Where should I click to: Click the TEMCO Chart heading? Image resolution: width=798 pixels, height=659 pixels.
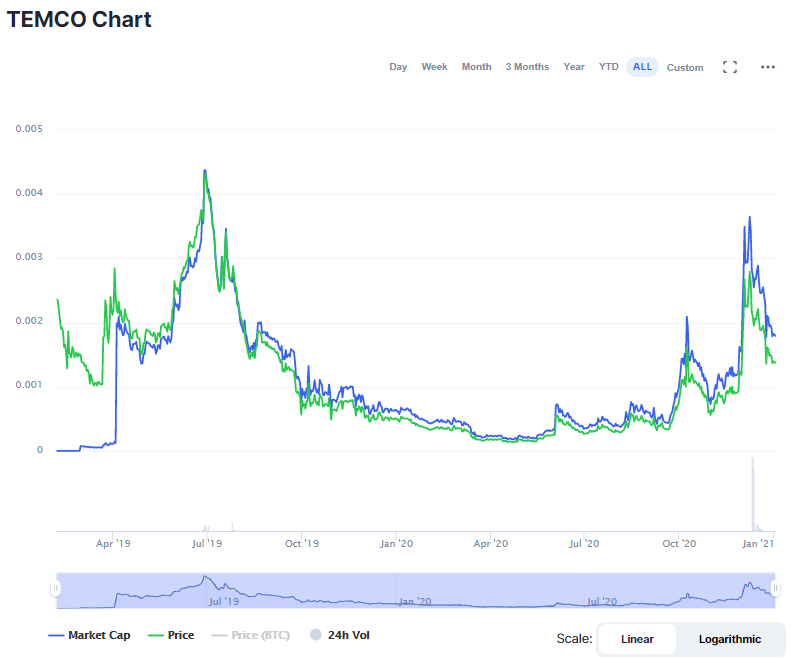click(79, 19)
